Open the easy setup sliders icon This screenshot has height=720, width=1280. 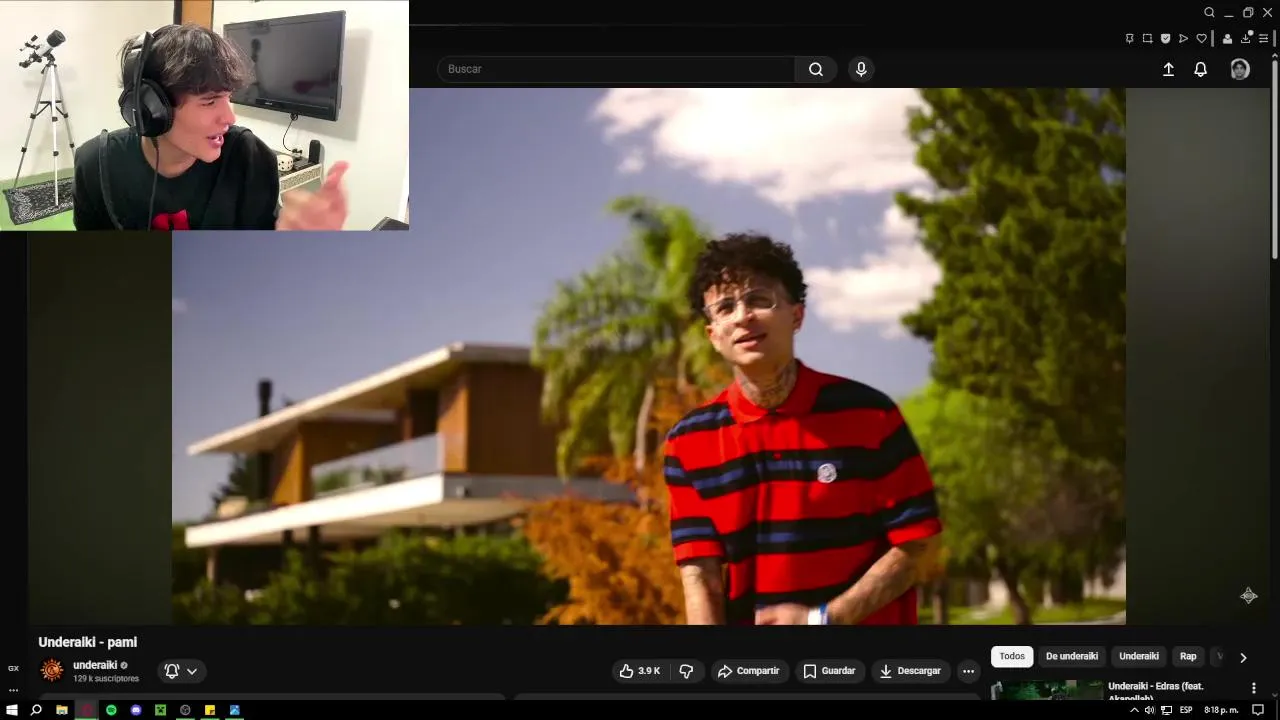pos(1265,38)
